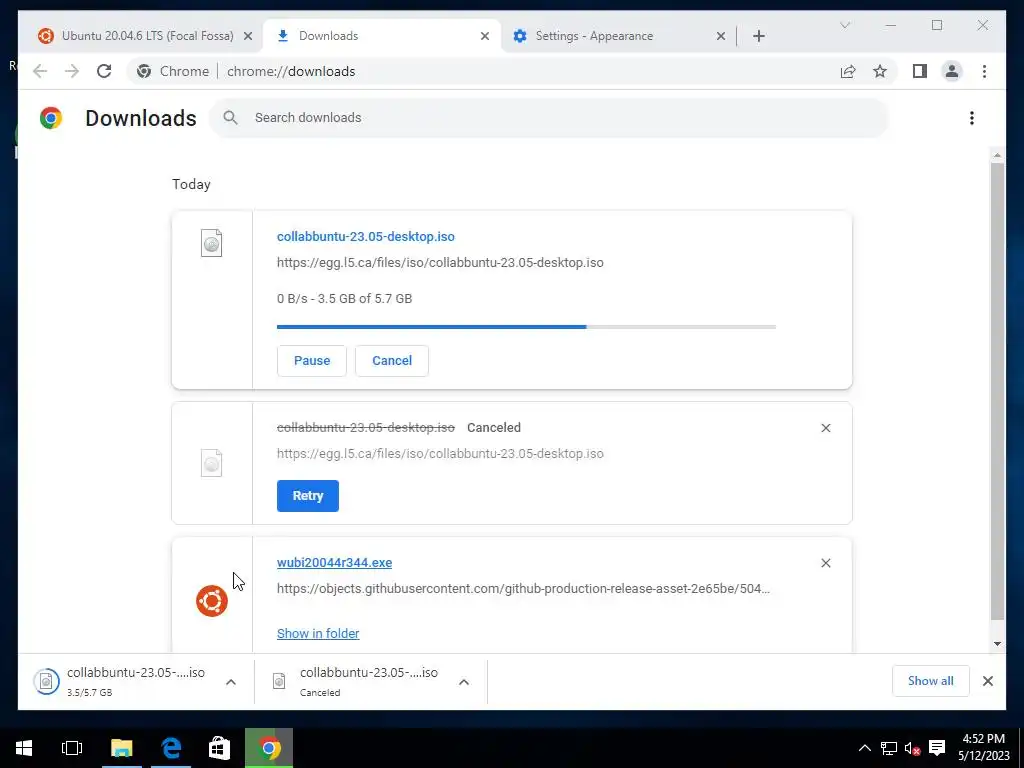Click the download progress bar

pos(526,327)
